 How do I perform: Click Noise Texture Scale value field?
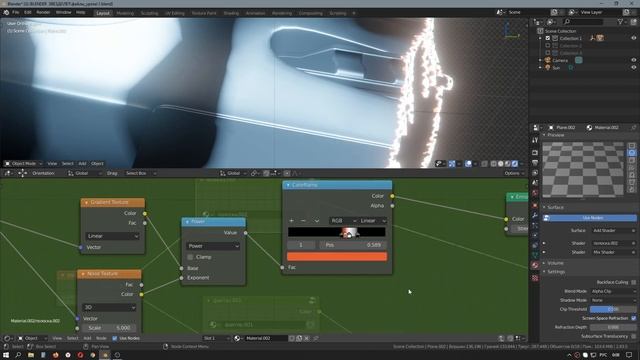pos(109,328)
